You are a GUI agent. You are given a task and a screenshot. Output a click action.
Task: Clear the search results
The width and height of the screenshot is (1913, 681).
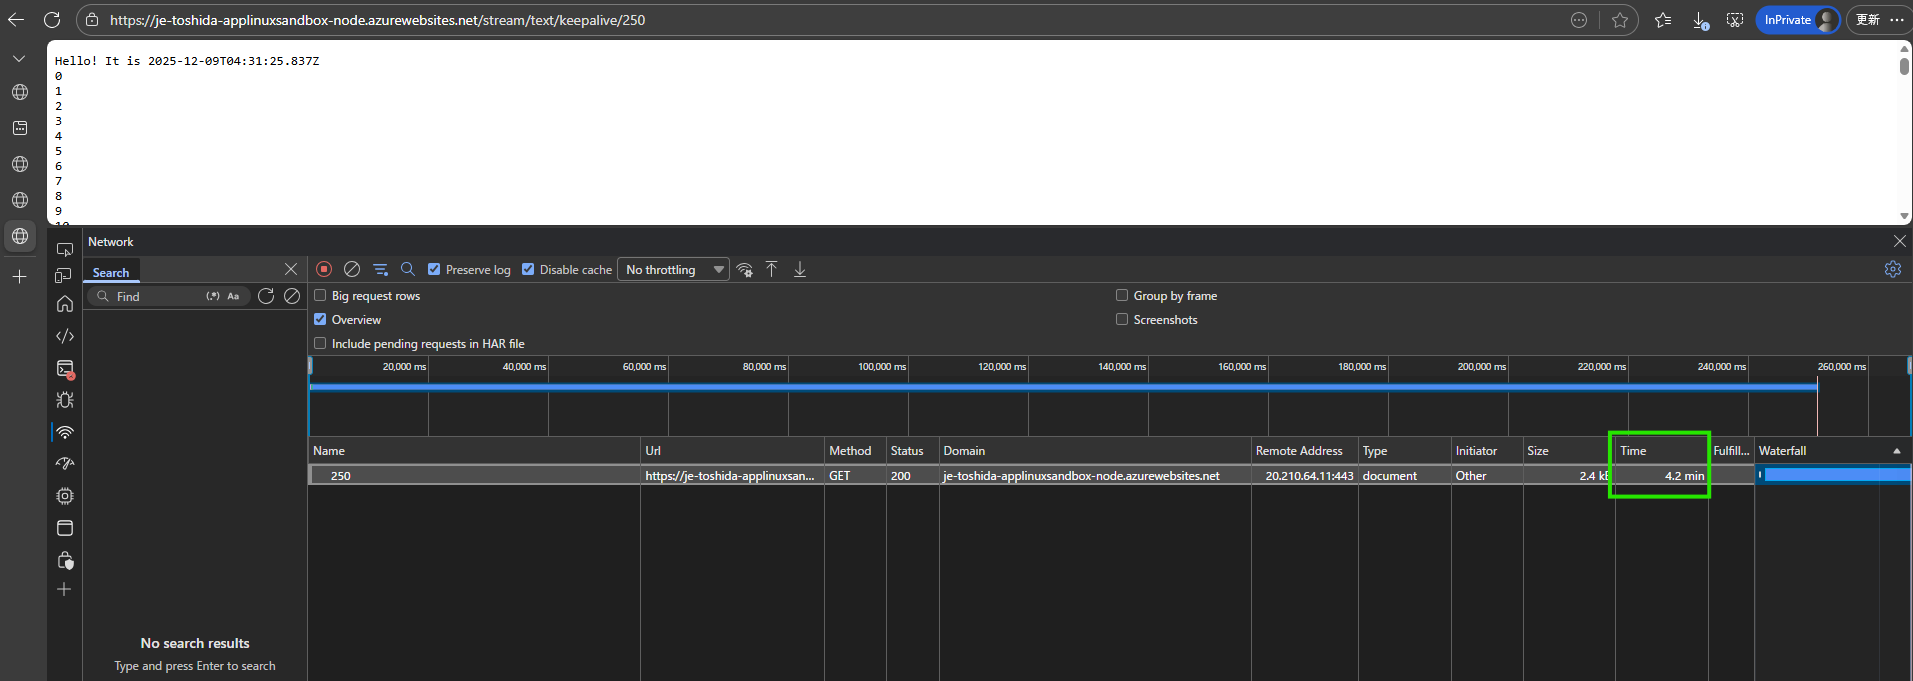(292, 296)
